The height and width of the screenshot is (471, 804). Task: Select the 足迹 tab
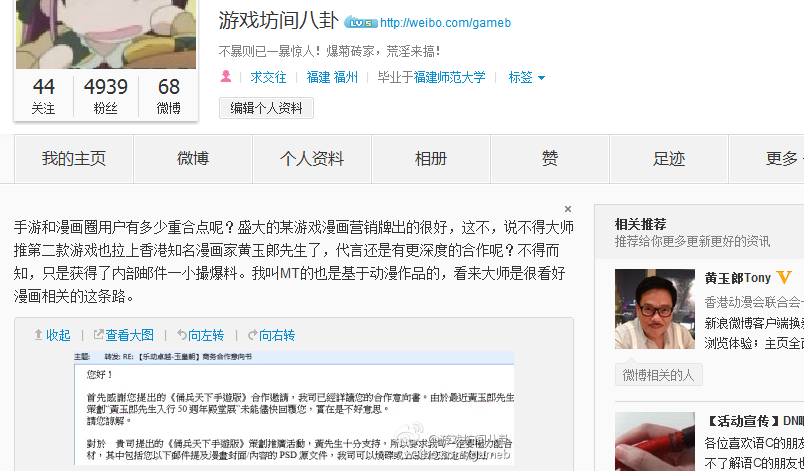[669, 159]
